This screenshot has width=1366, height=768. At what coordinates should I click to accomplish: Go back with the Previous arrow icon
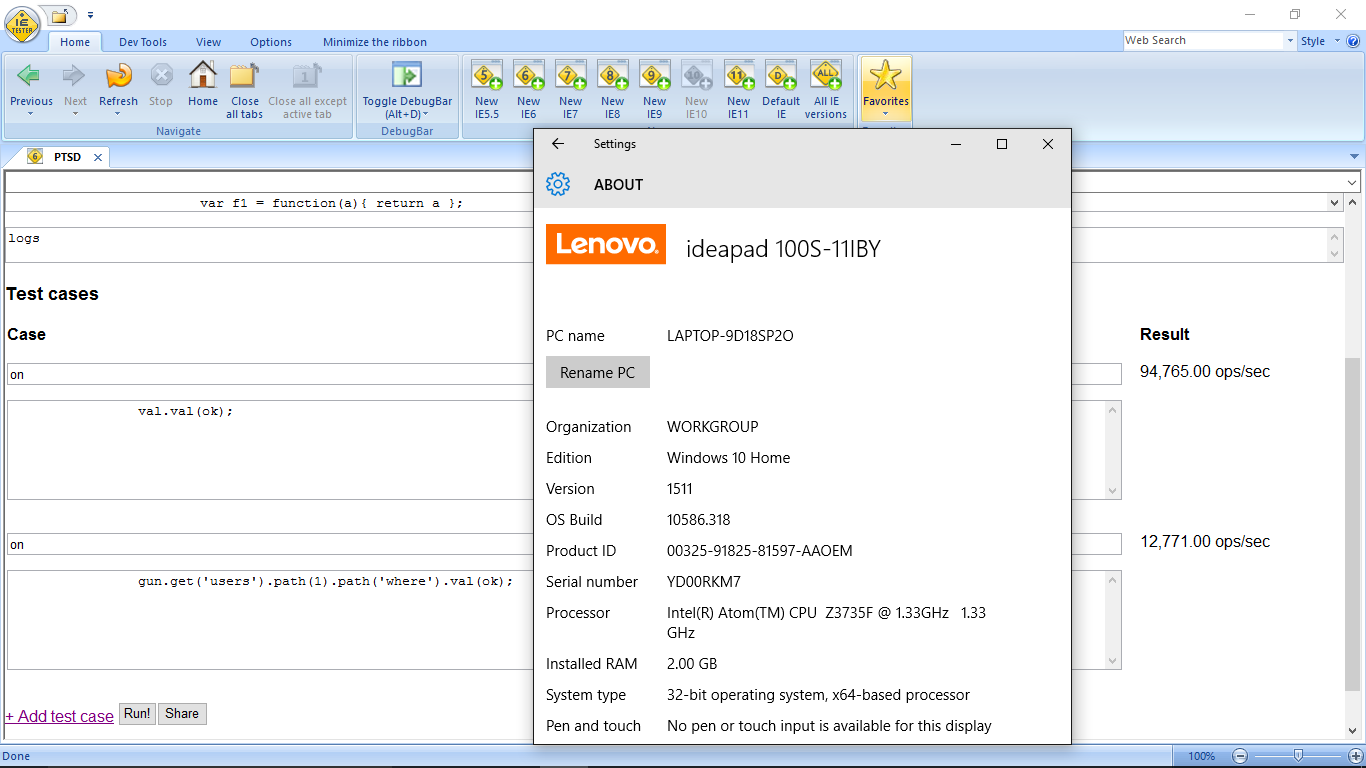tap(30, 75)
